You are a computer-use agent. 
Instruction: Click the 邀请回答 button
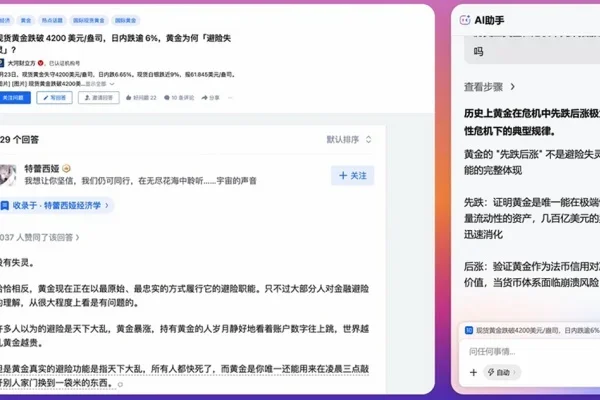[x=99, y=98]
